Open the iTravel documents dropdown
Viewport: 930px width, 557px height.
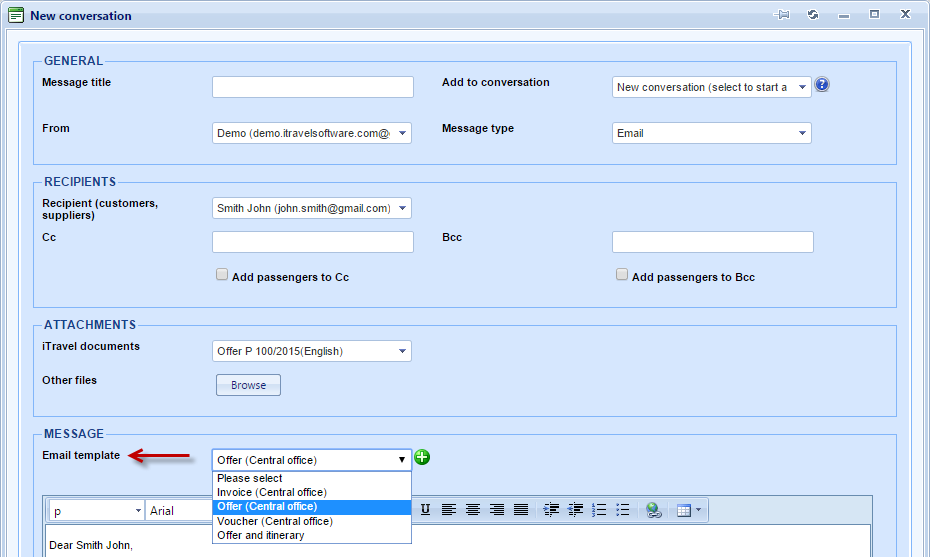pos(312,351)
